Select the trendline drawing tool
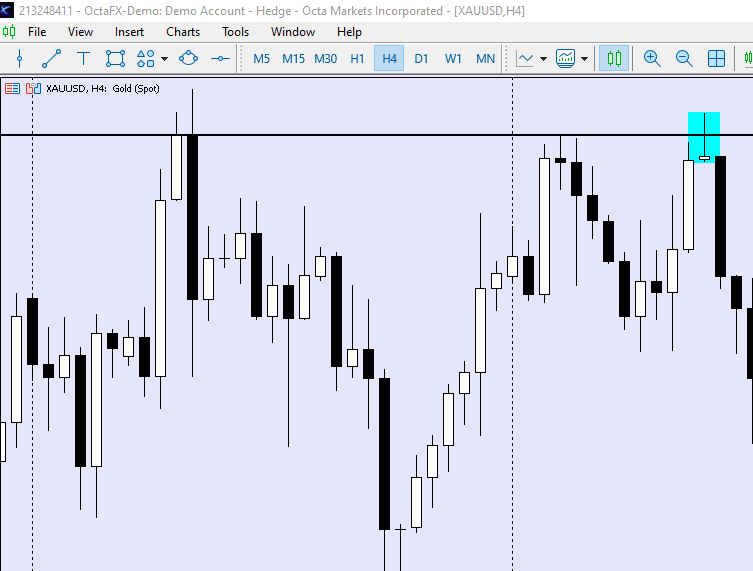This screenshot has height=571, width=753. 51,59
